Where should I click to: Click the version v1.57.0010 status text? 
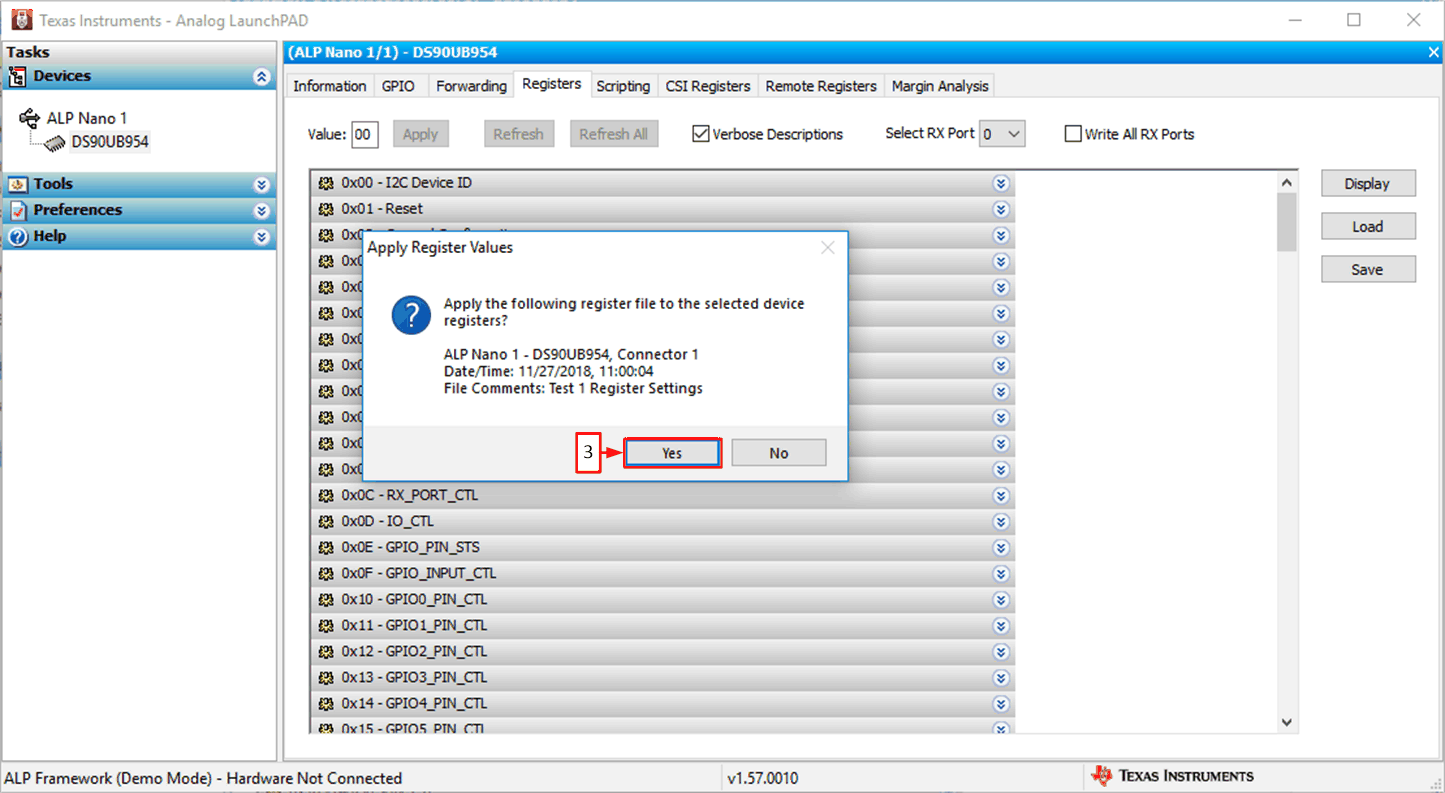pos(763,778)
